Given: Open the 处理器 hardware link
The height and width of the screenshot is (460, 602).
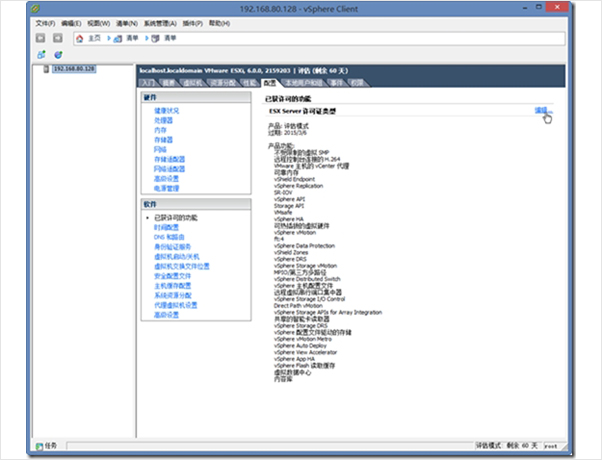Looking at the screenshot, I should (x=164, y=121).
